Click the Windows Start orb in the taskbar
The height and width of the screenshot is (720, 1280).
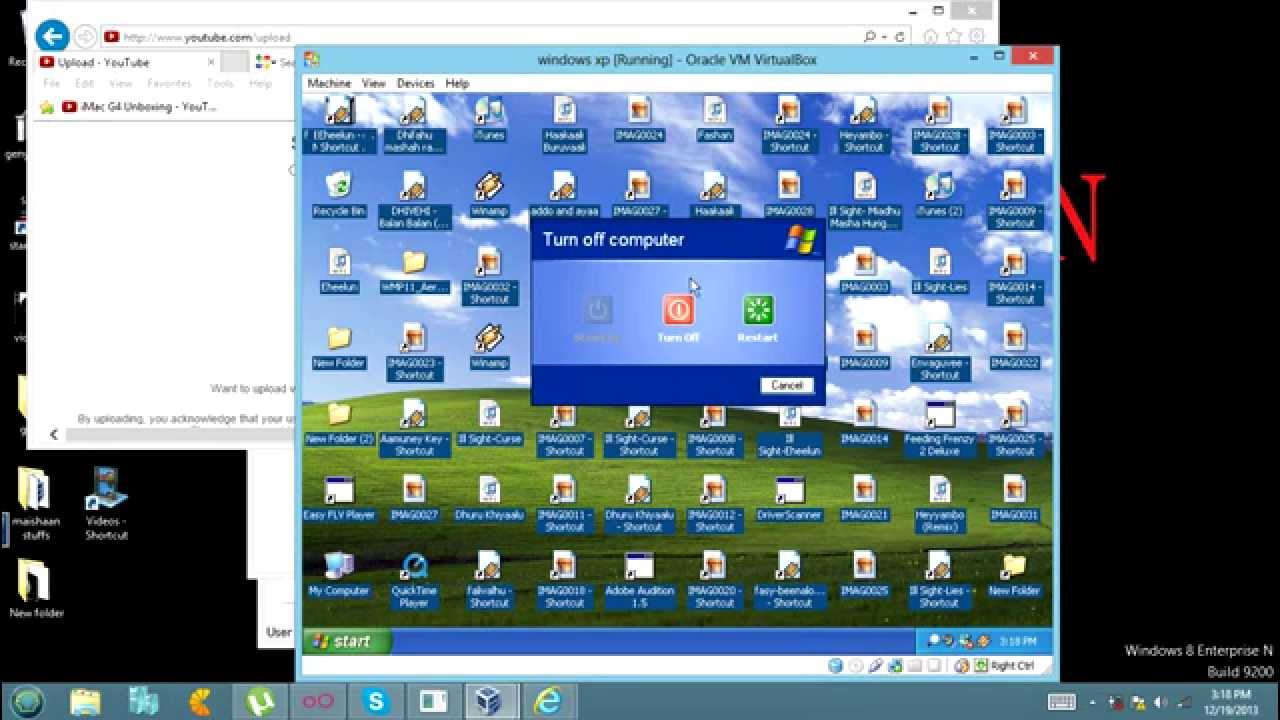pos(27,701)
